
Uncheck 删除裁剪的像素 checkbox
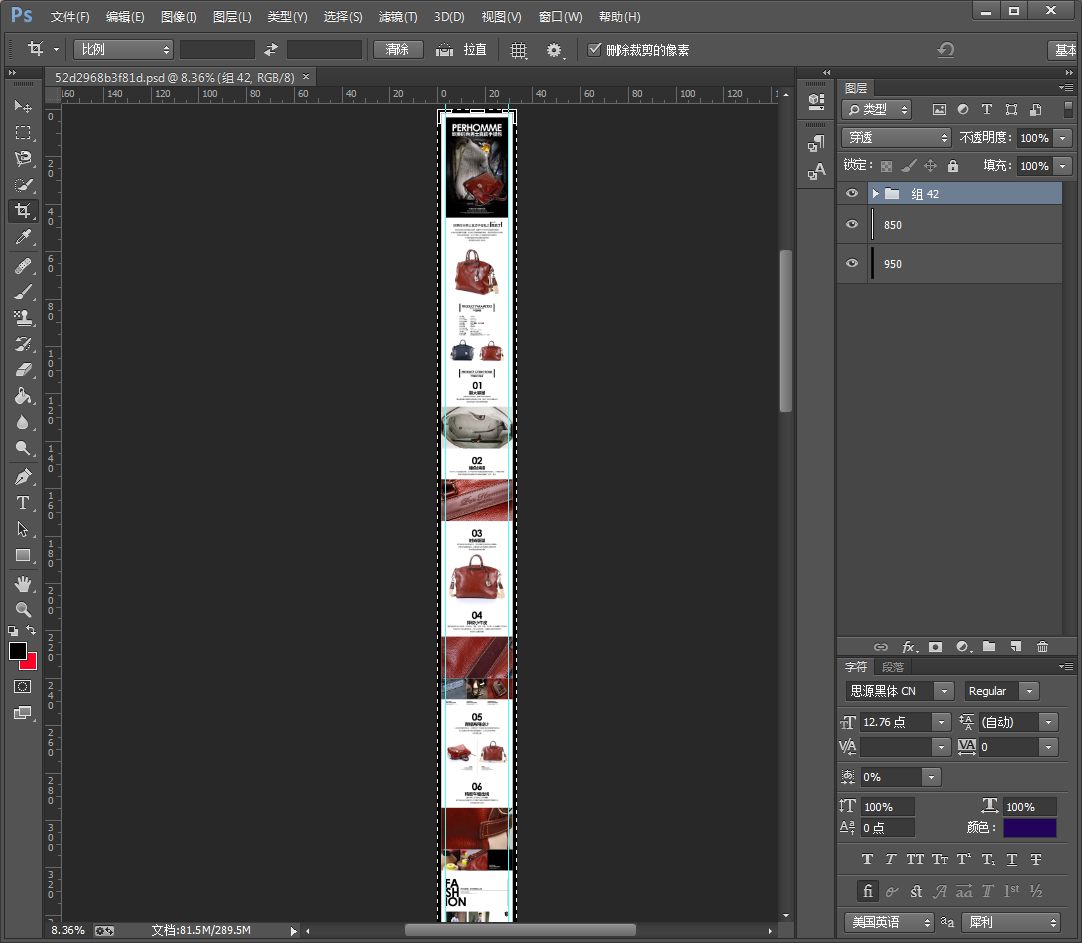[x=595, y=50]
